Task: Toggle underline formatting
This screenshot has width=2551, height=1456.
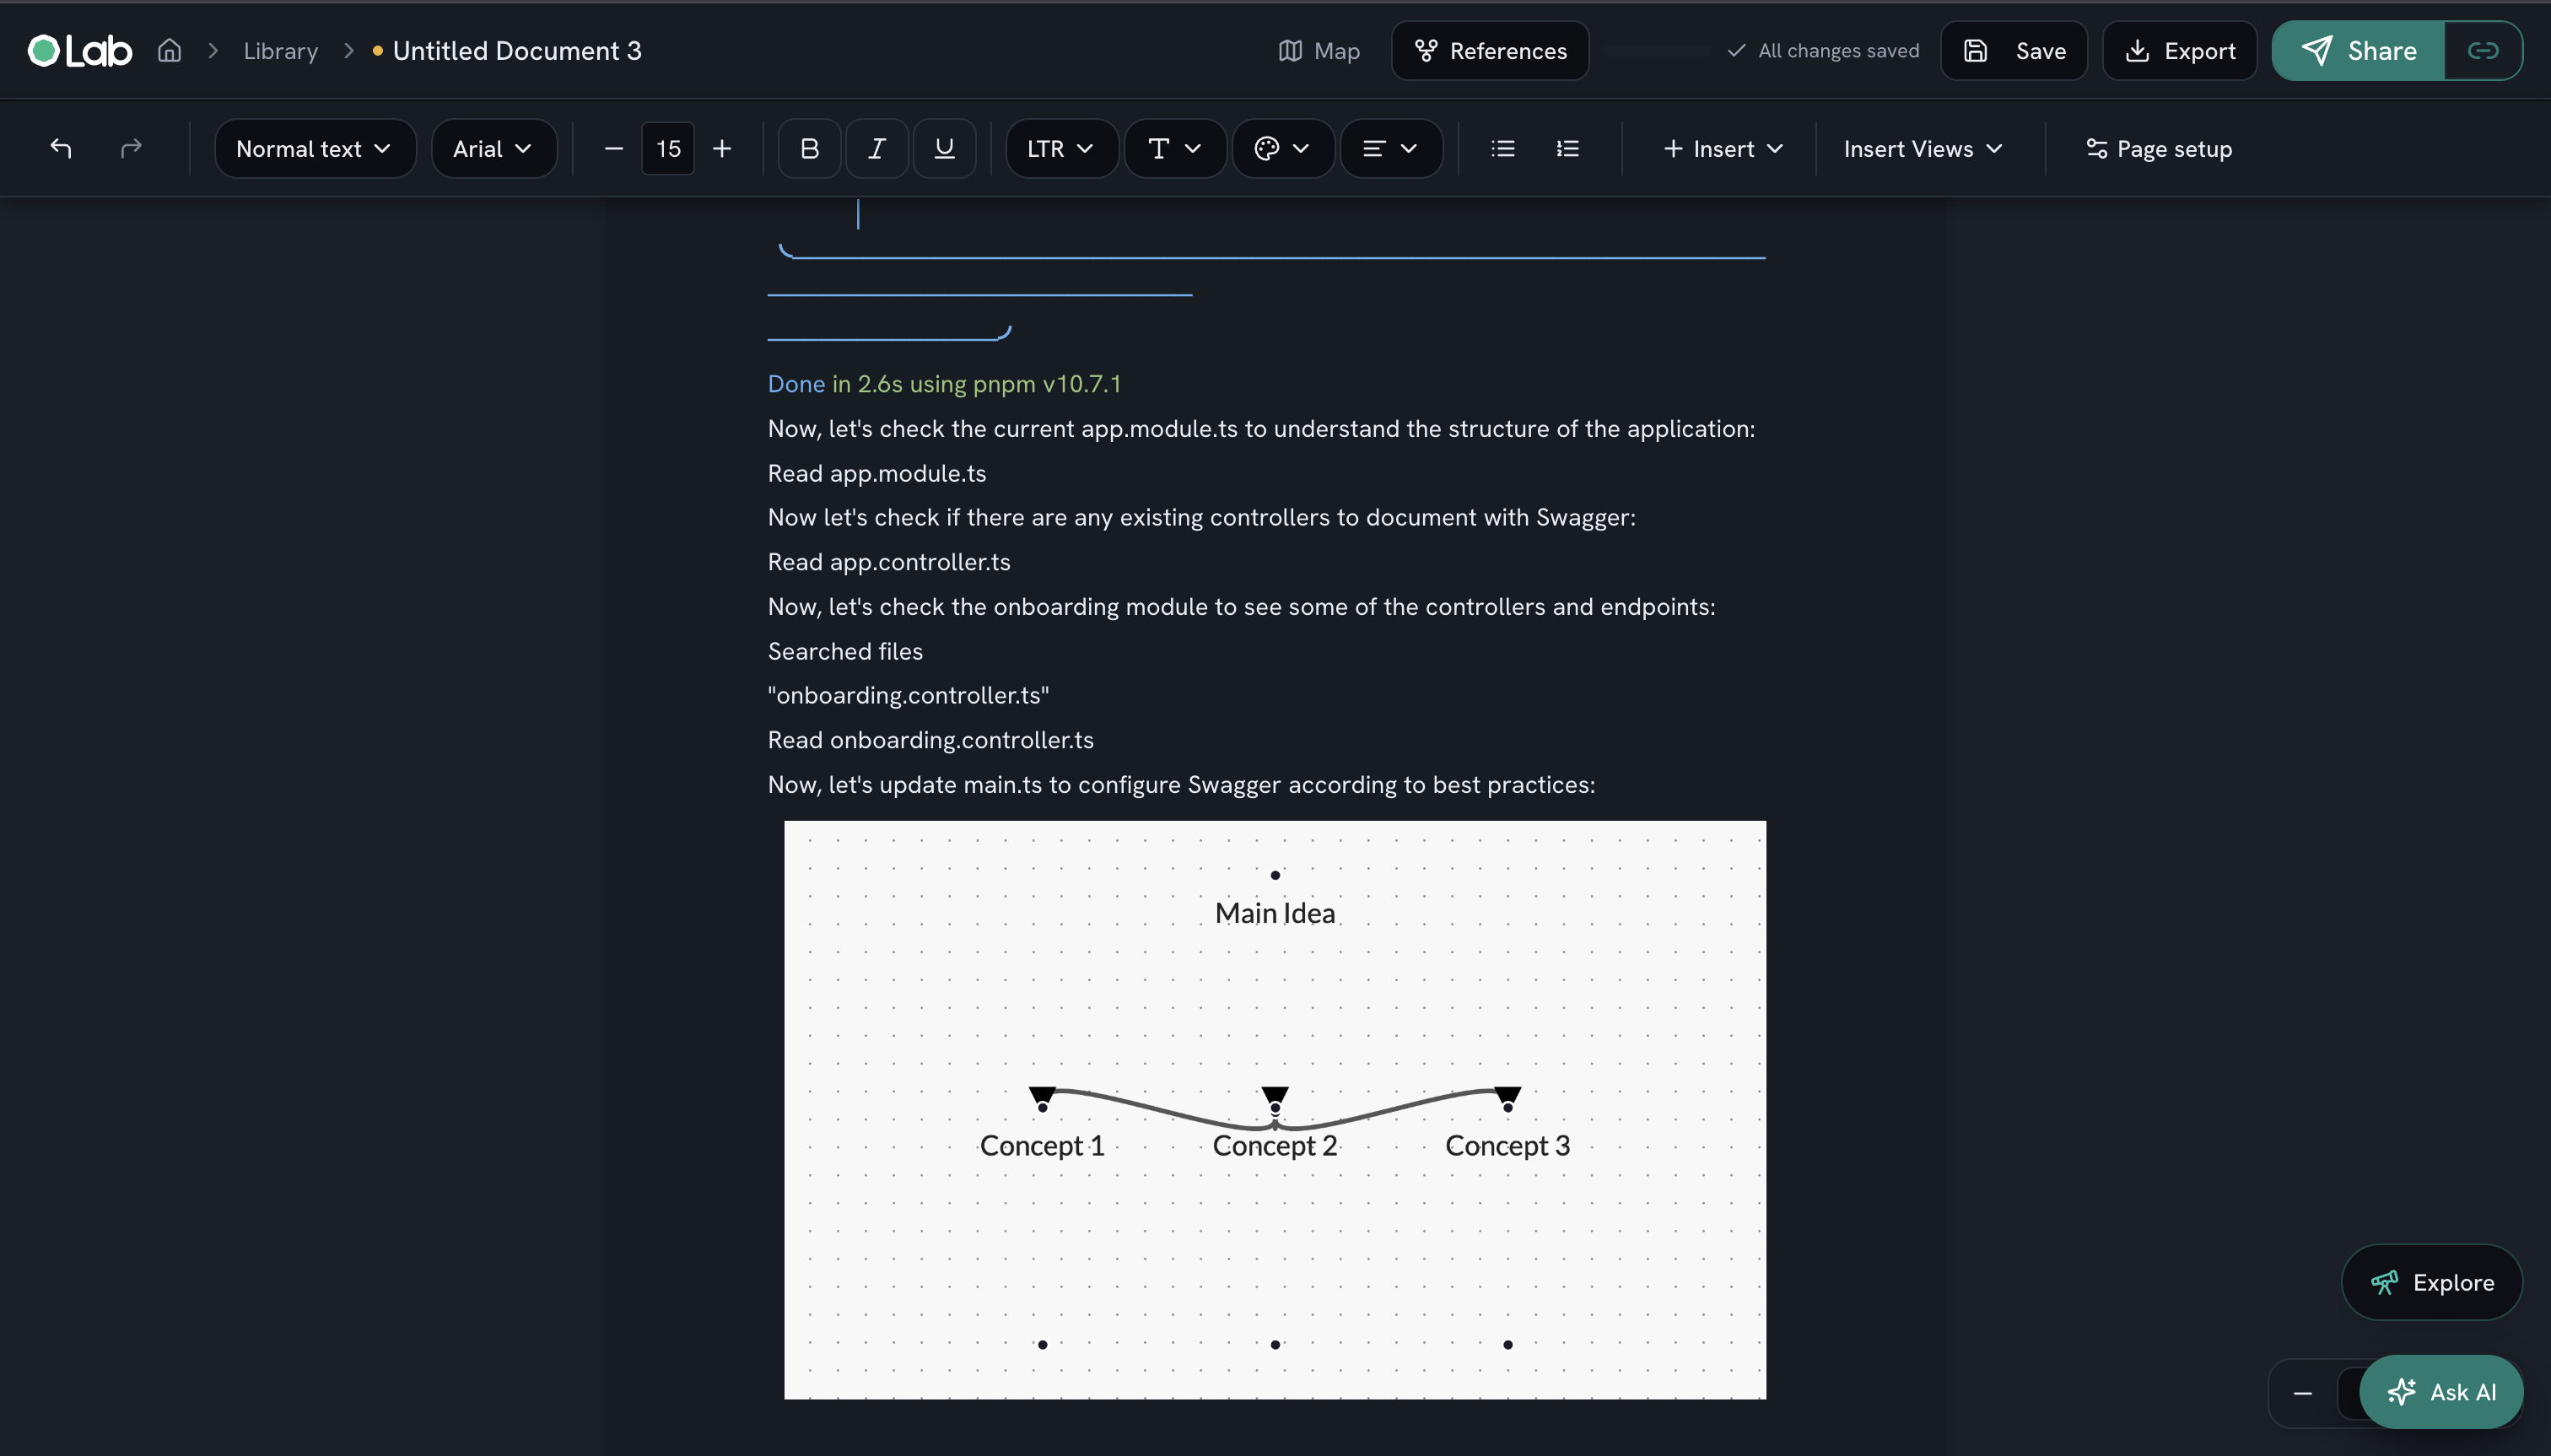Action: coord(944,149)
